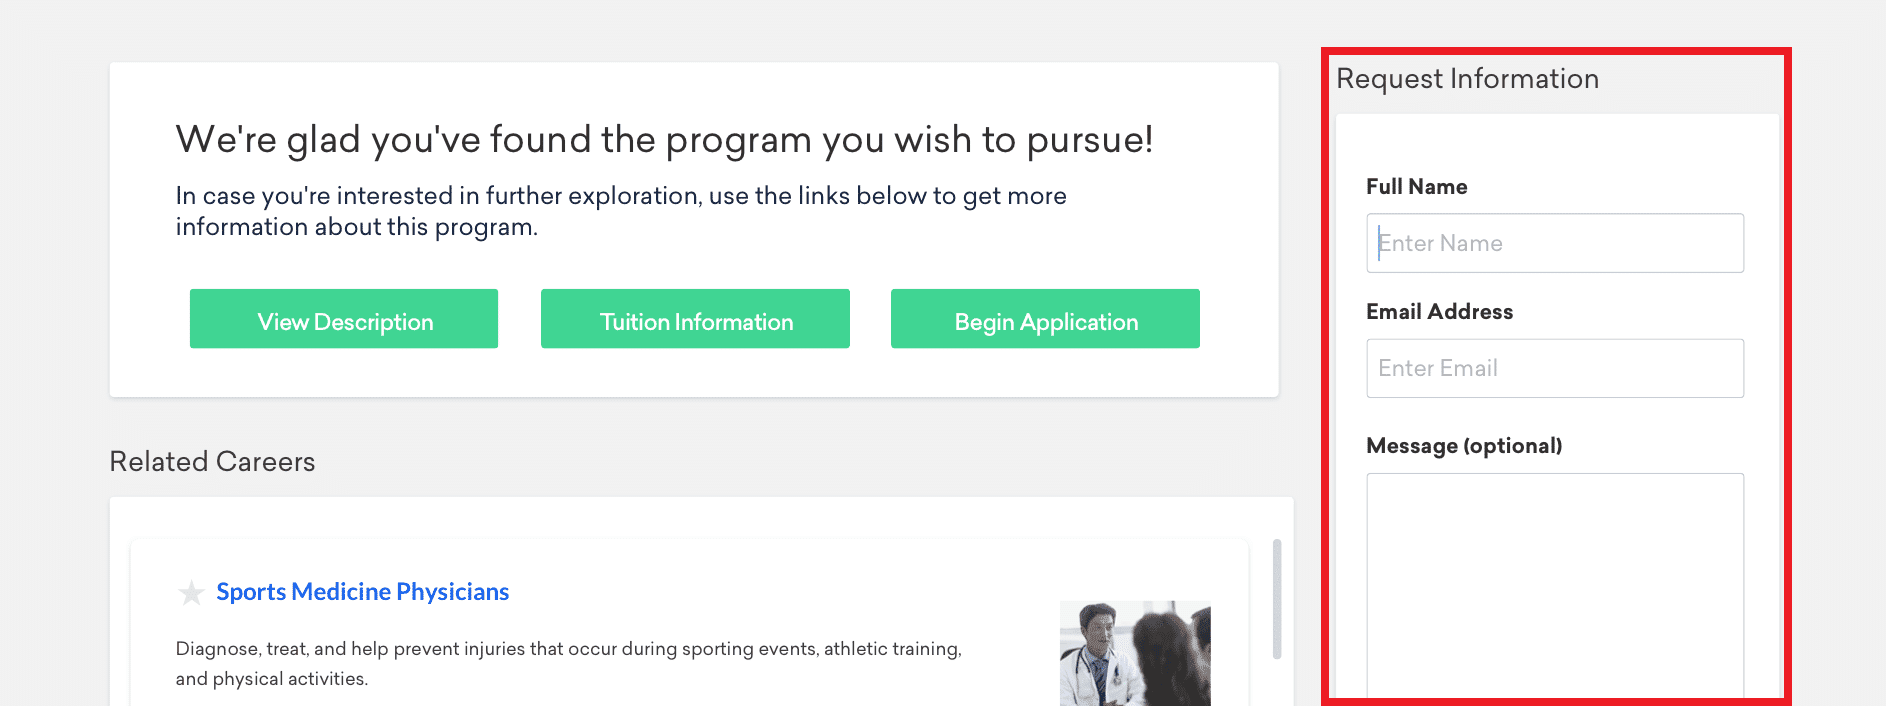The image size is (1886, 706).
Task: Click the "In case you're interested" paragraph
Action: click(x=621, y=211)
